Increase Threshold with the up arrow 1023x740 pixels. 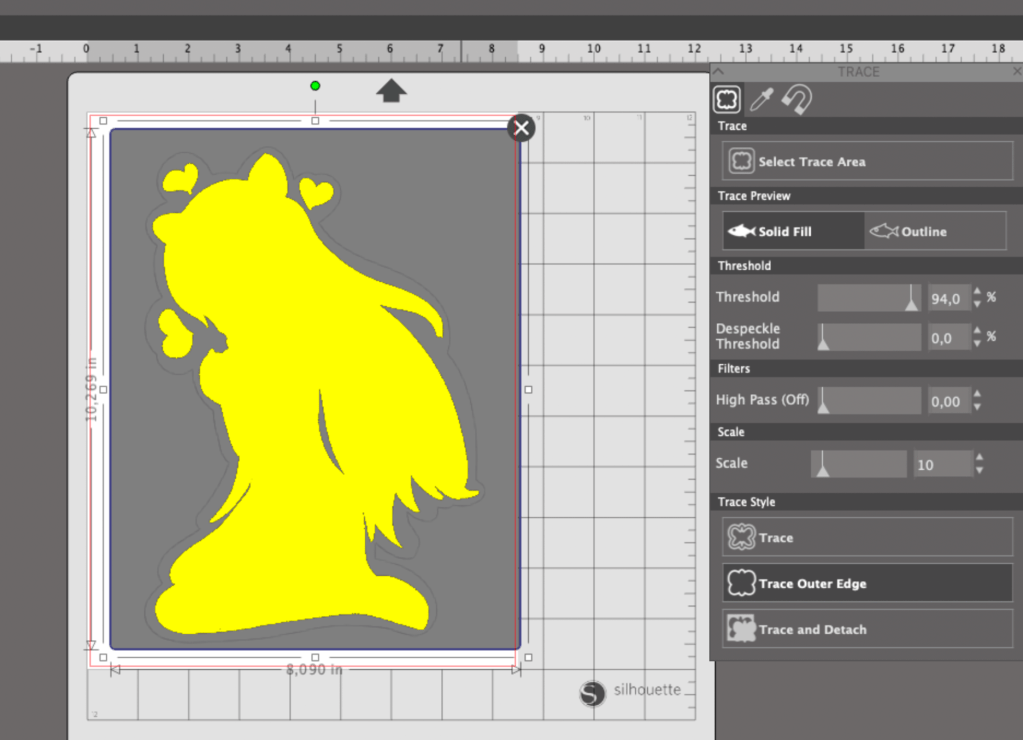[977, 292]
